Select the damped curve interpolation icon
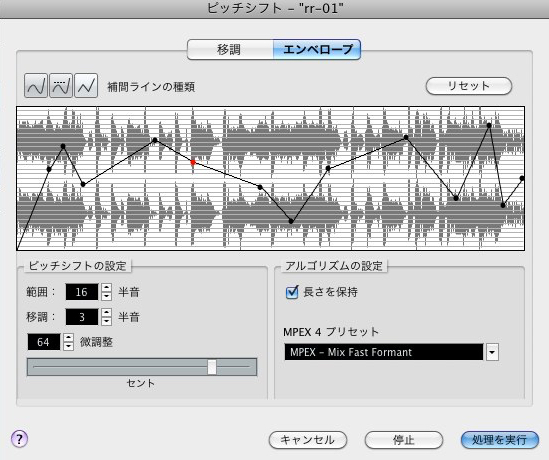549x460 pixels. pos(61,86)
